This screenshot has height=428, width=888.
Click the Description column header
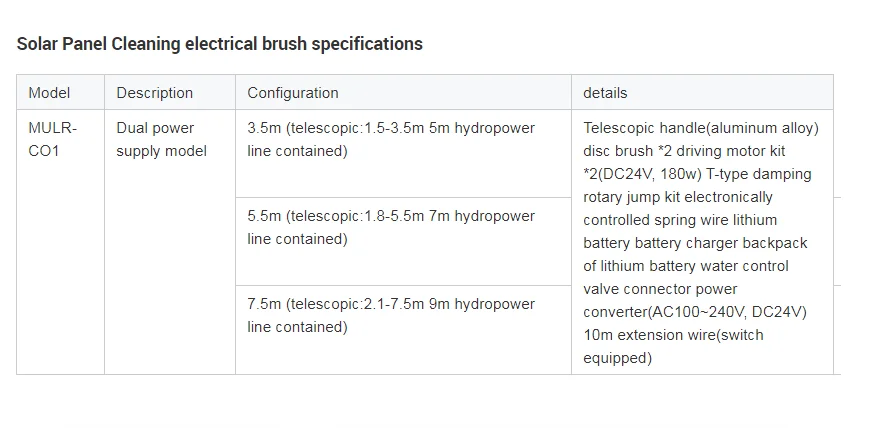click(170, 92)
